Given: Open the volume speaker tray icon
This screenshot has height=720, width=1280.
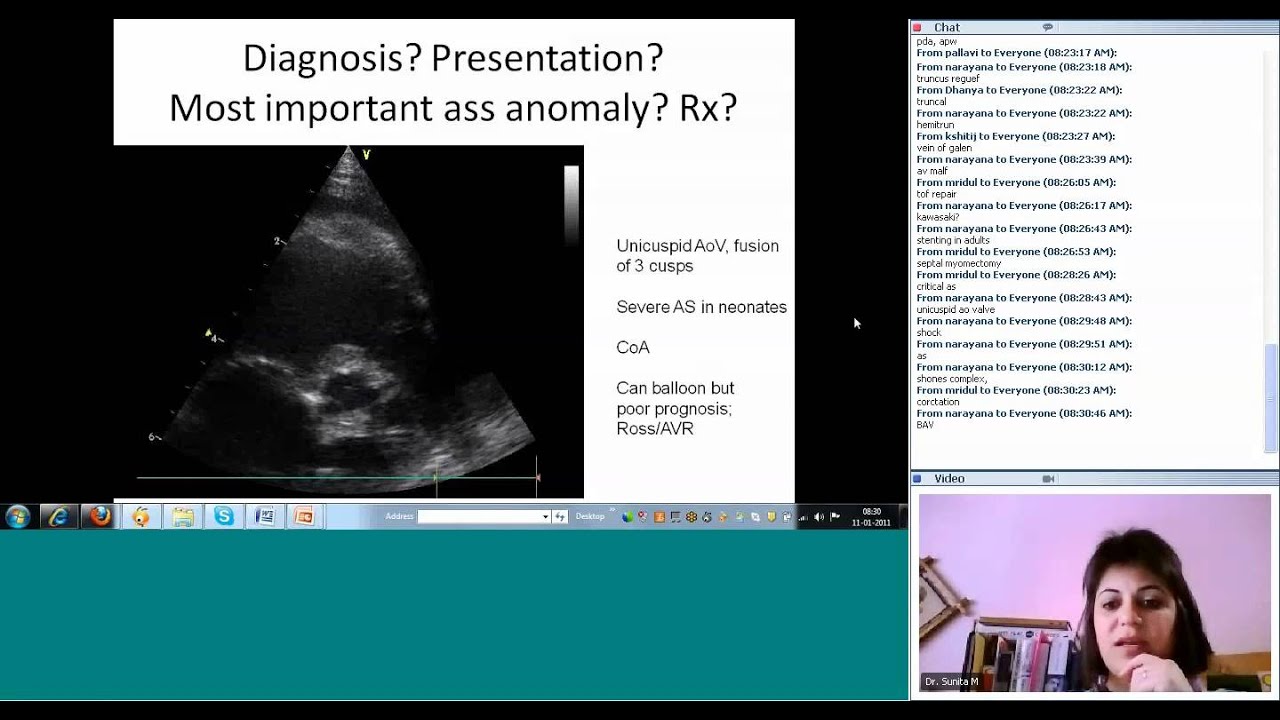Looking at the screenshot, I should click(x=819, y=517).
